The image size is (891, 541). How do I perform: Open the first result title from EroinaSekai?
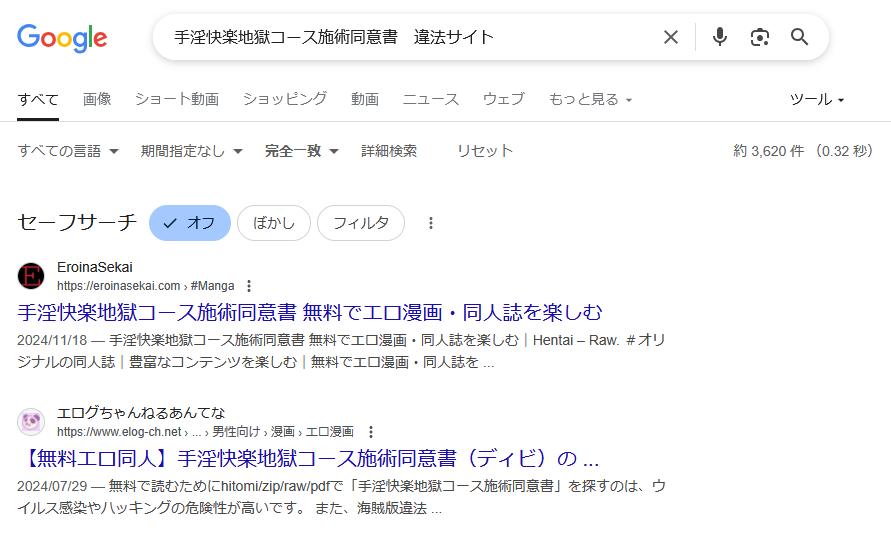[x=310, y=313]
